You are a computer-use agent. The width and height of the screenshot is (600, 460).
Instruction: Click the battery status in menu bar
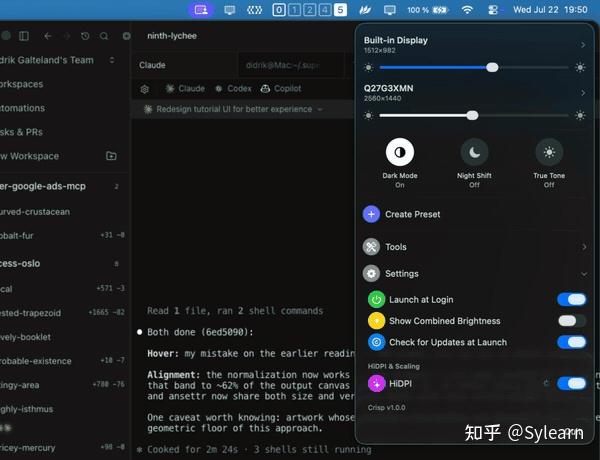428,10
